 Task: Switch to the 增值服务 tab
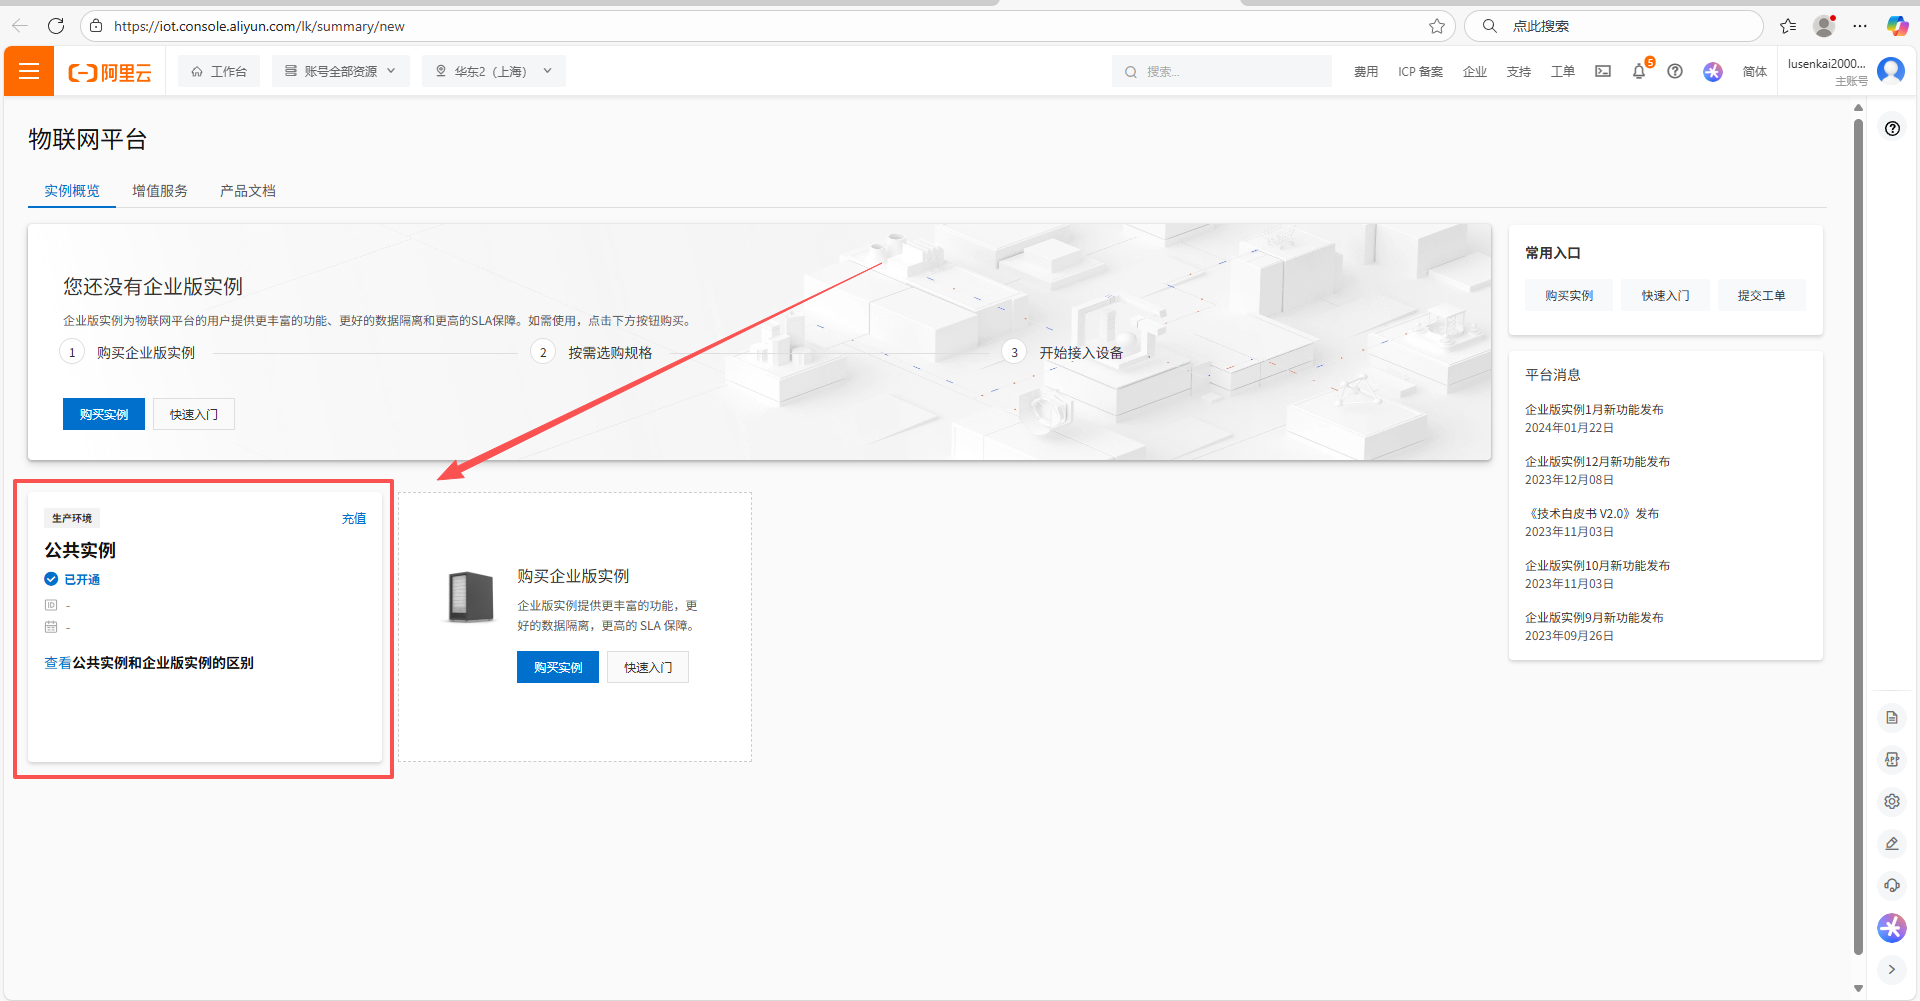(x=160, y=191)
